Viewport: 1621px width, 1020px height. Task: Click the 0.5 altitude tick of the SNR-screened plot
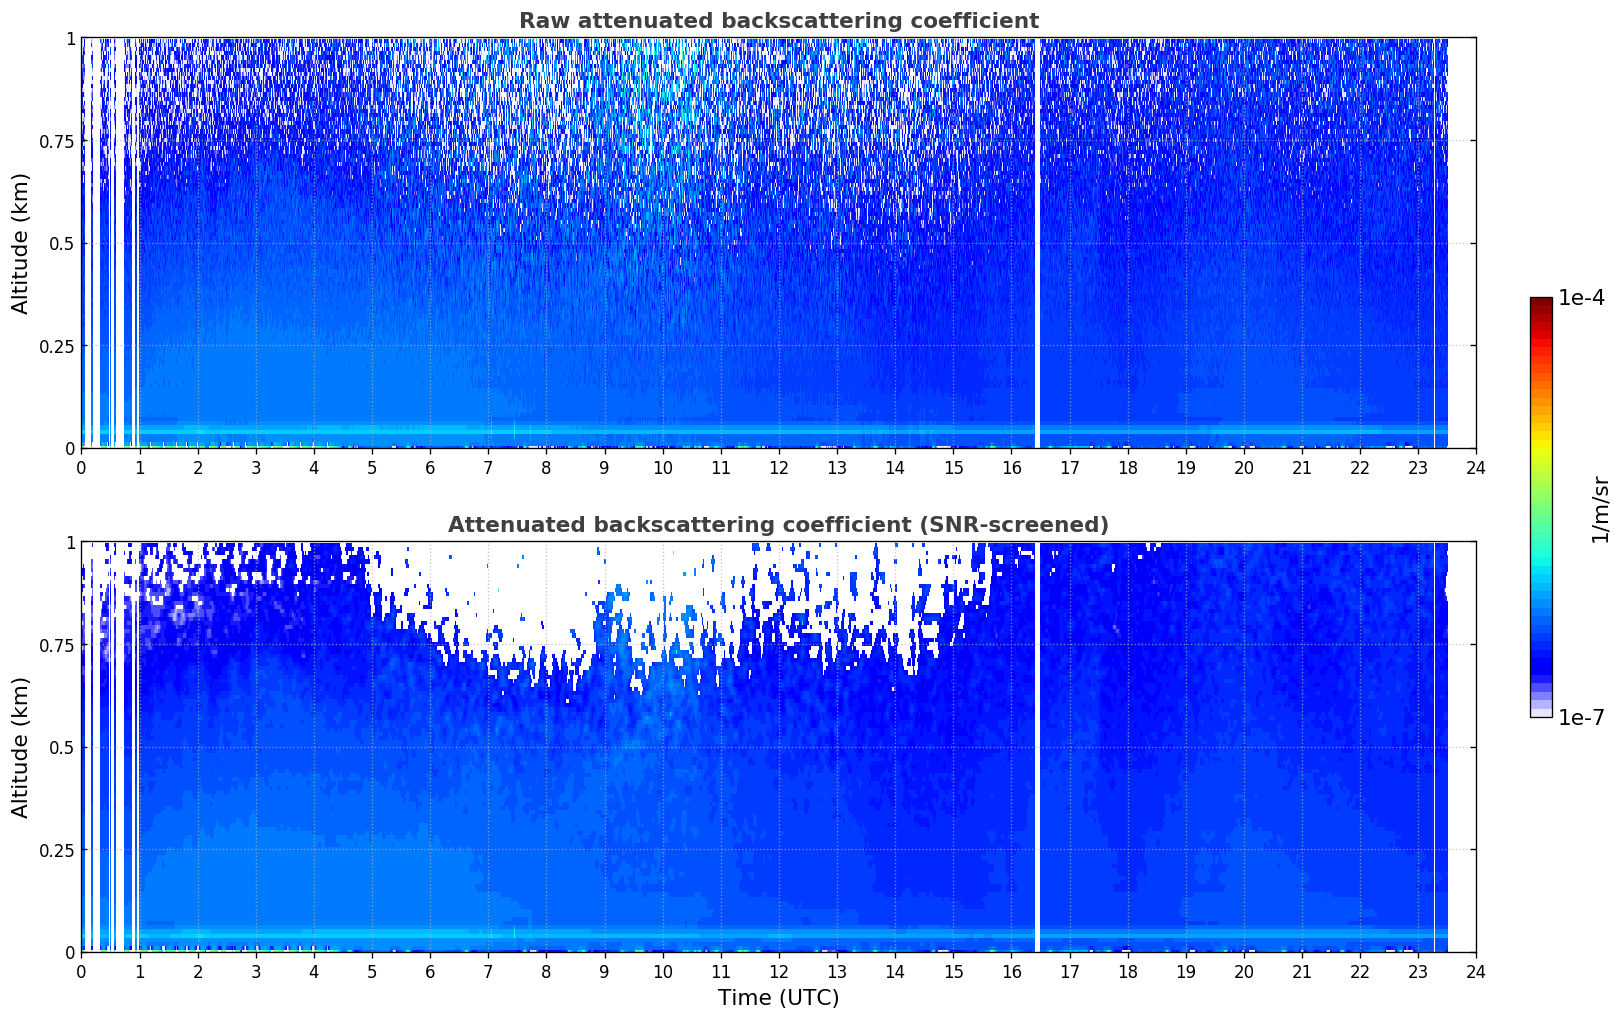point(62,747)
